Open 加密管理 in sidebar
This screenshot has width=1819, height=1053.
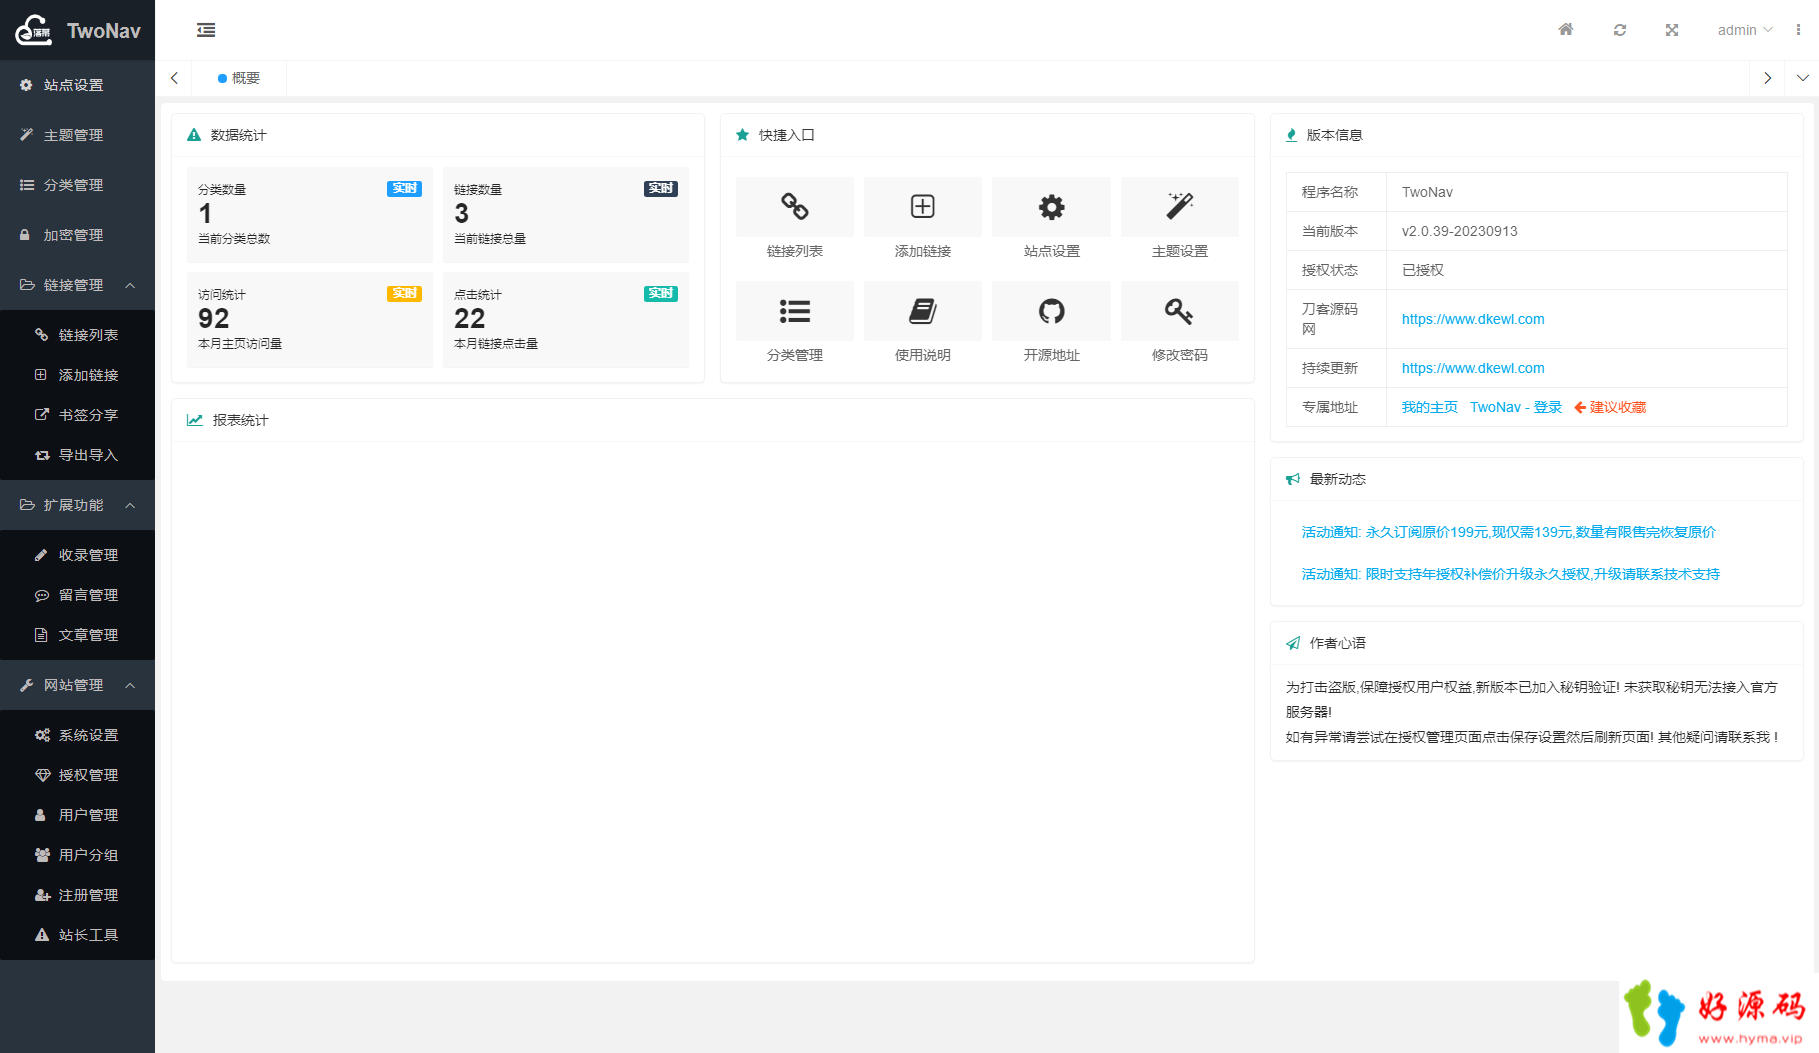[77, 235]
